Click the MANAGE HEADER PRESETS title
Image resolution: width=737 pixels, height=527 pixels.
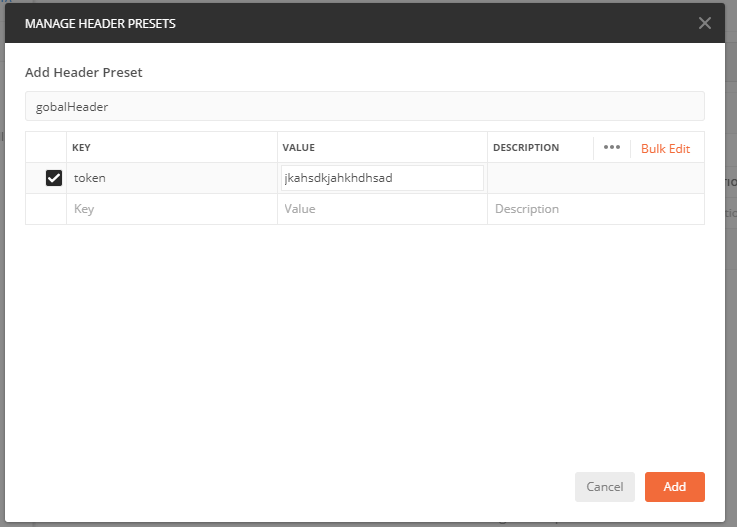(x=100, y=23)
